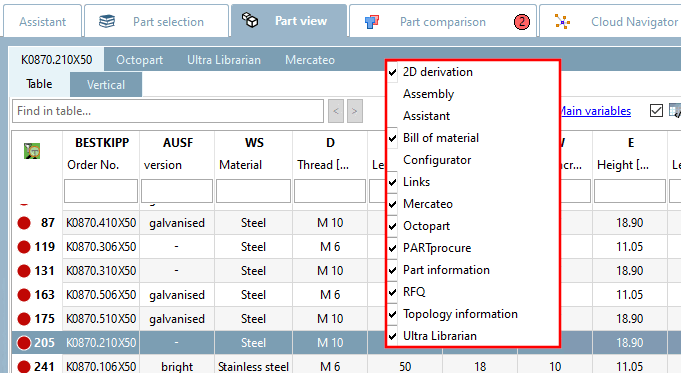Click the filter field under Material
681x373 pixels.
tap(254, 191)
